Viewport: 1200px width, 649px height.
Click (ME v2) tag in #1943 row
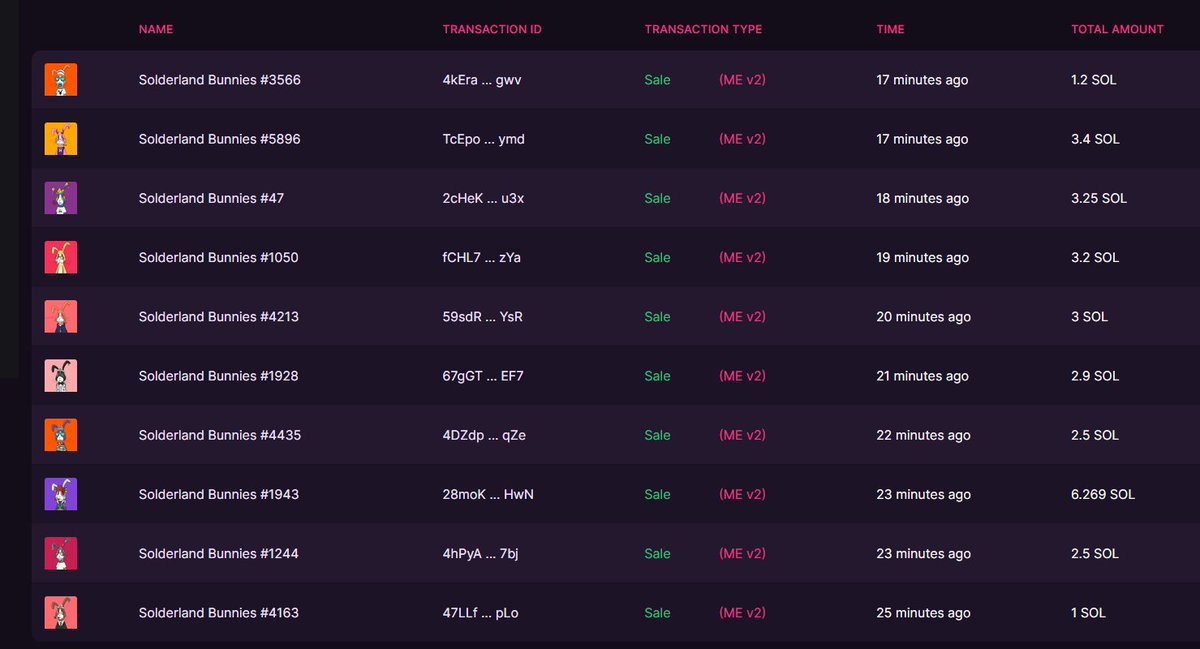pyautogui.click(x=742, y=494)
